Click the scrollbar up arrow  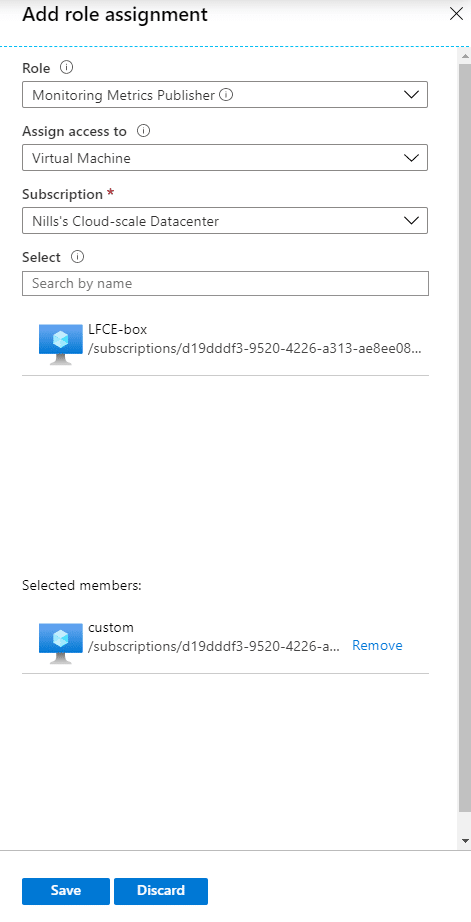pos(465,56)
